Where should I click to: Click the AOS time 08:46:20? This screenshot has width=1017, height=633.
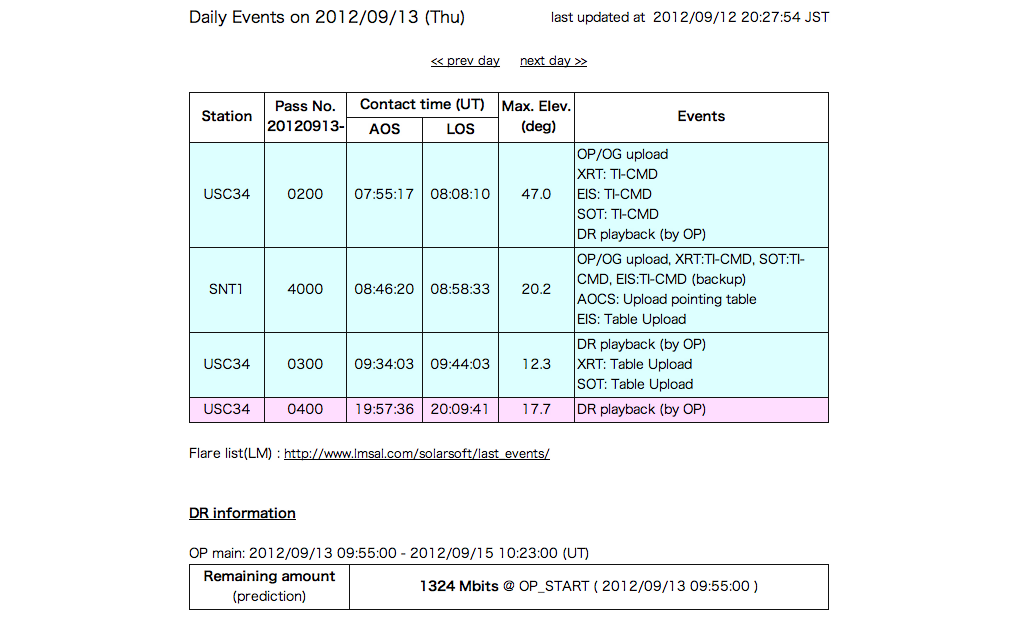pyautogui.click(x=384, y=290)
